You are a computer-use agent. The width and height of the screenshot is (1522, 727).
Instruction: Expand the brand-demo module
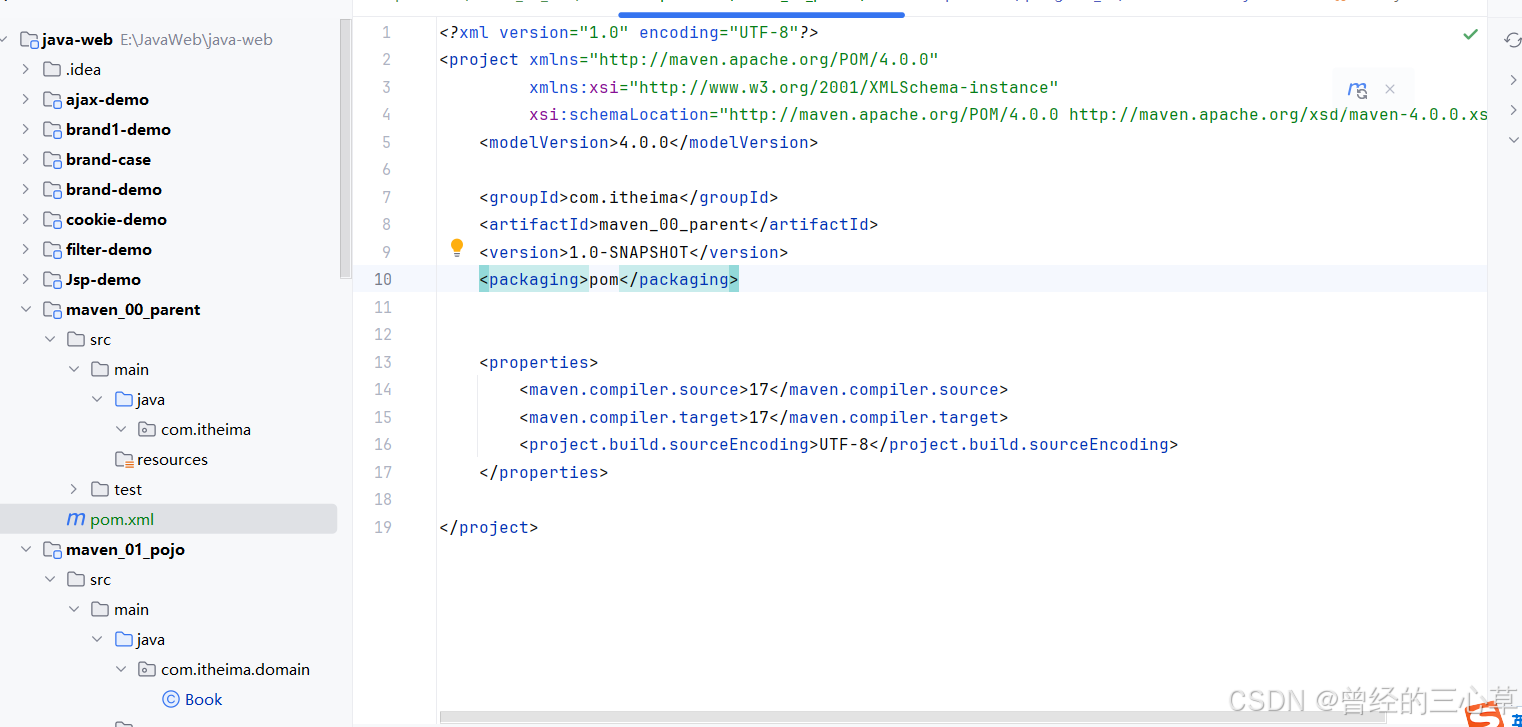coord(26,189)
